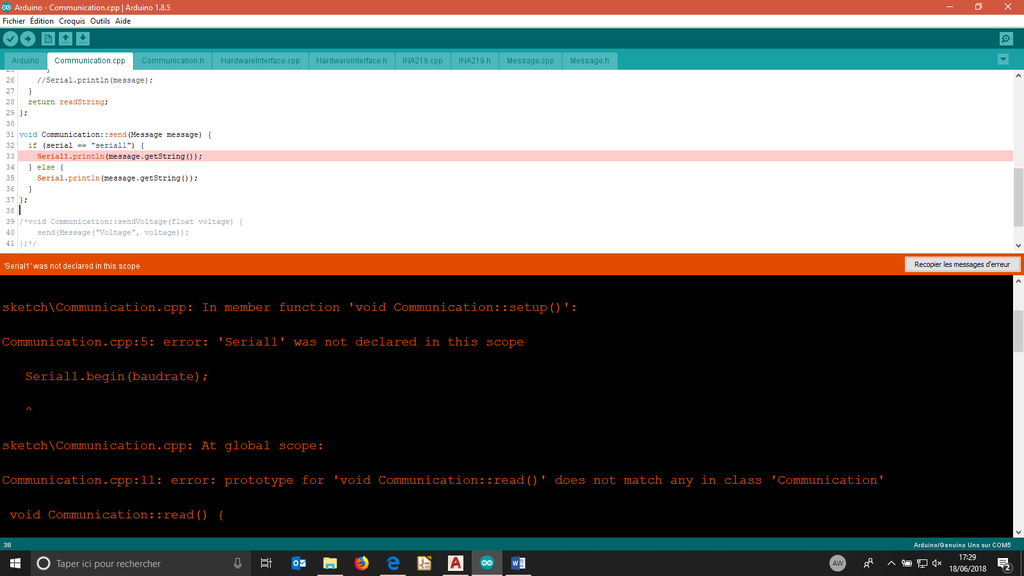Open the Windows Start menu
The height and width of the screenshot is (576, 1024).
[x=15, y=563]
